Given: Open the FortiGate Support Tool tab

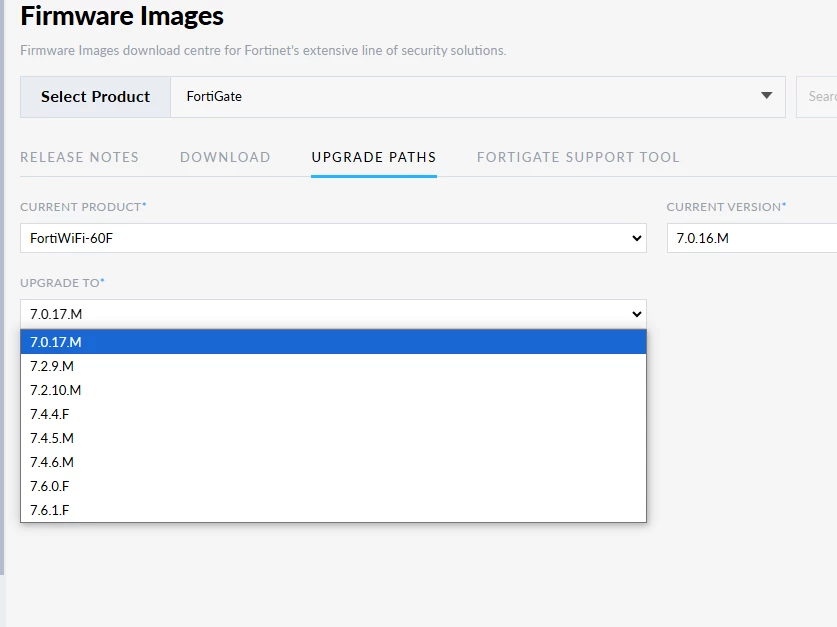Looking at the screenshot, I should 578,157.
